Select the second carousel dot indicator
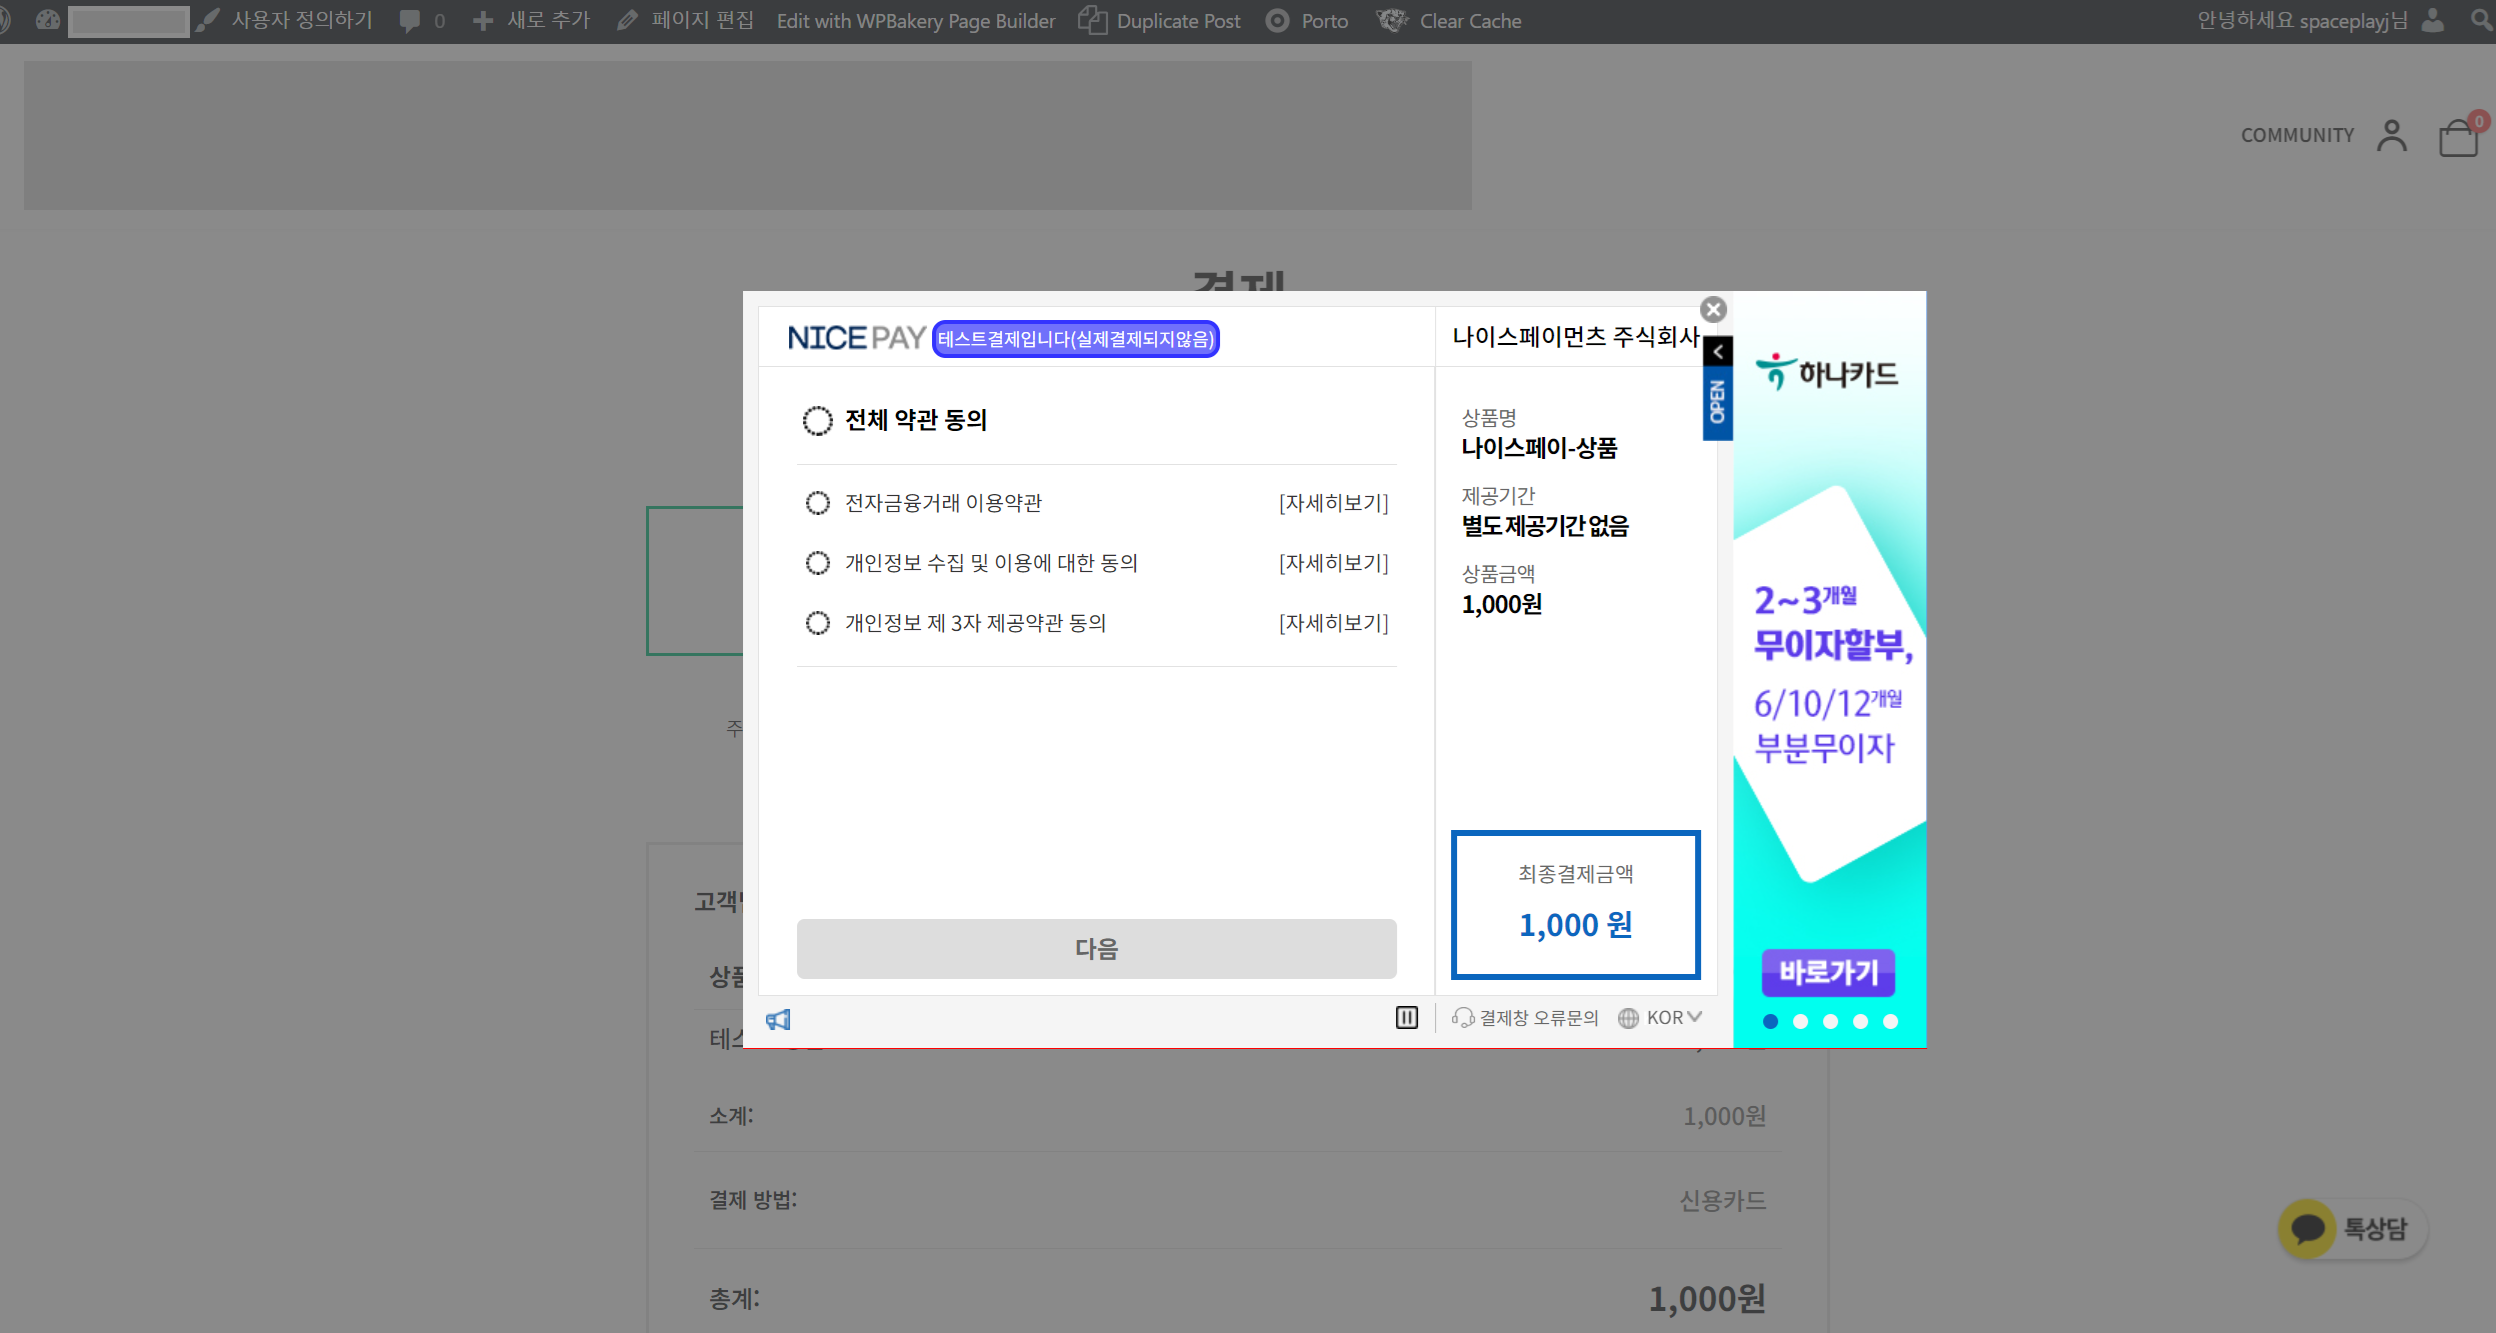The image size is (2496, 1333). point(1802,1021)
